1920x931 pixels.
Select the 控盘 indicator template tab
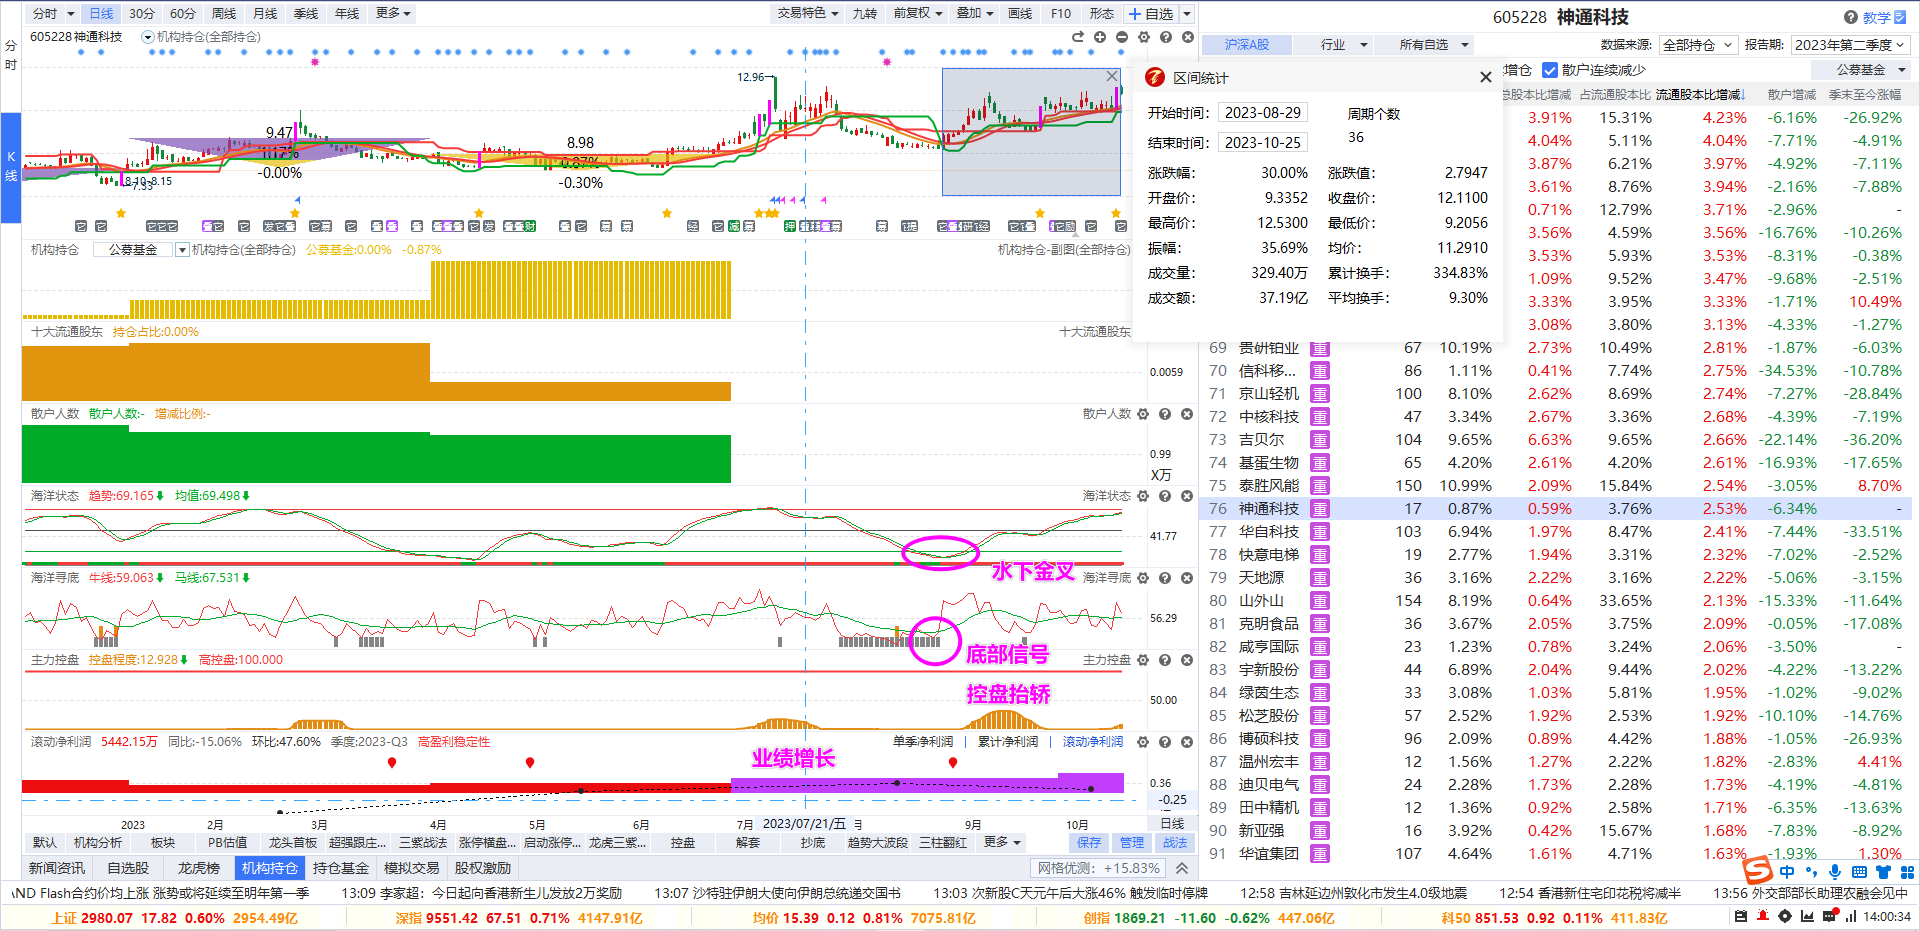tap(683, 843)
